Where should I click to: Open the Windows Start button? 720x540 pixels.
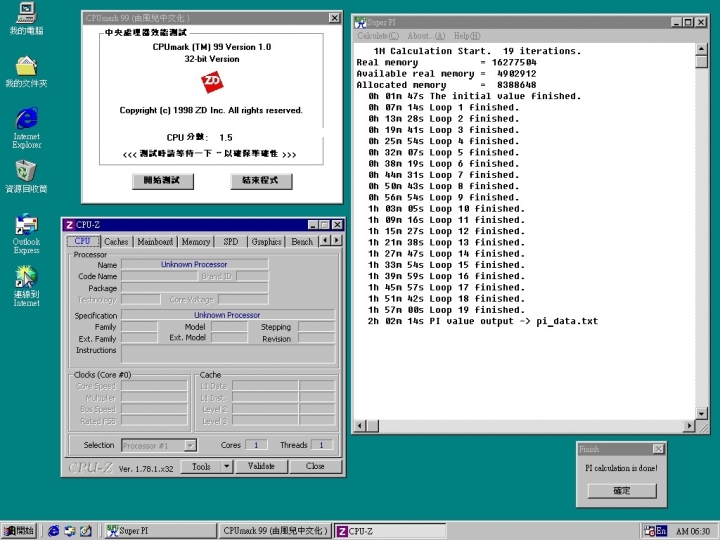click(x=20, y=530)
